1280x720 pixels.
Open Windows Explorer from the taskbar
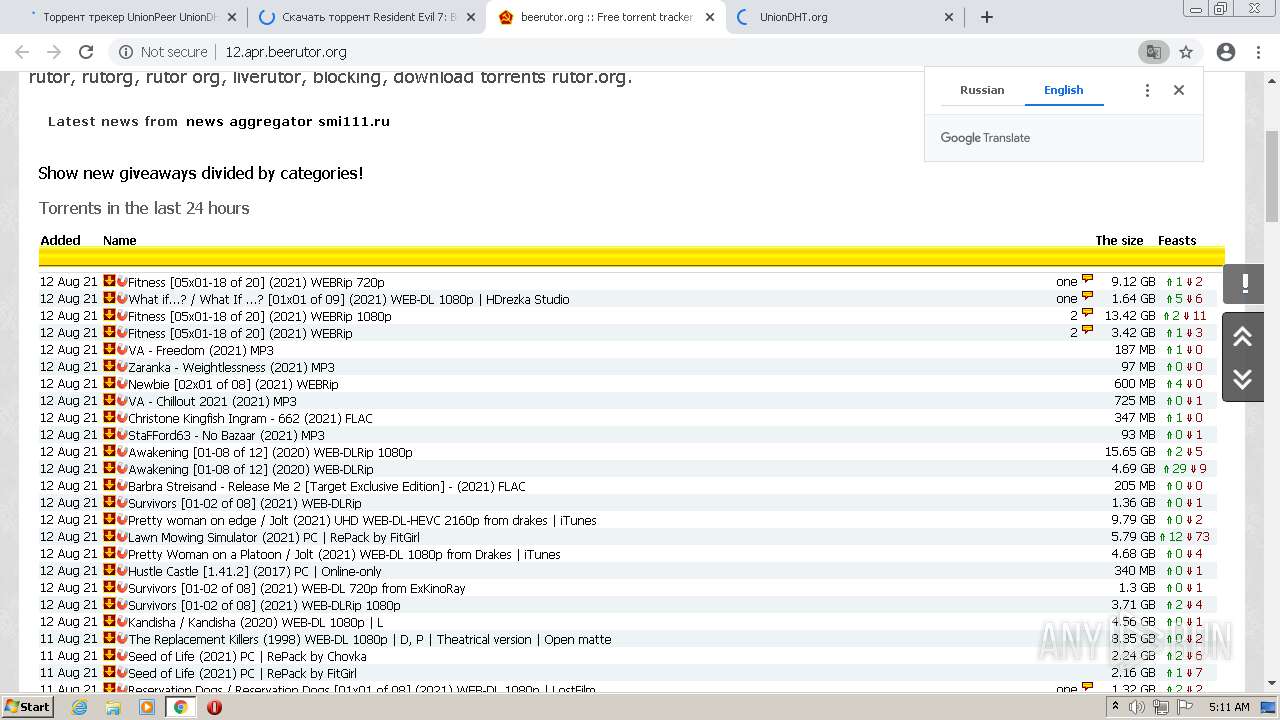pyautogui.click(x=113, y=707)
